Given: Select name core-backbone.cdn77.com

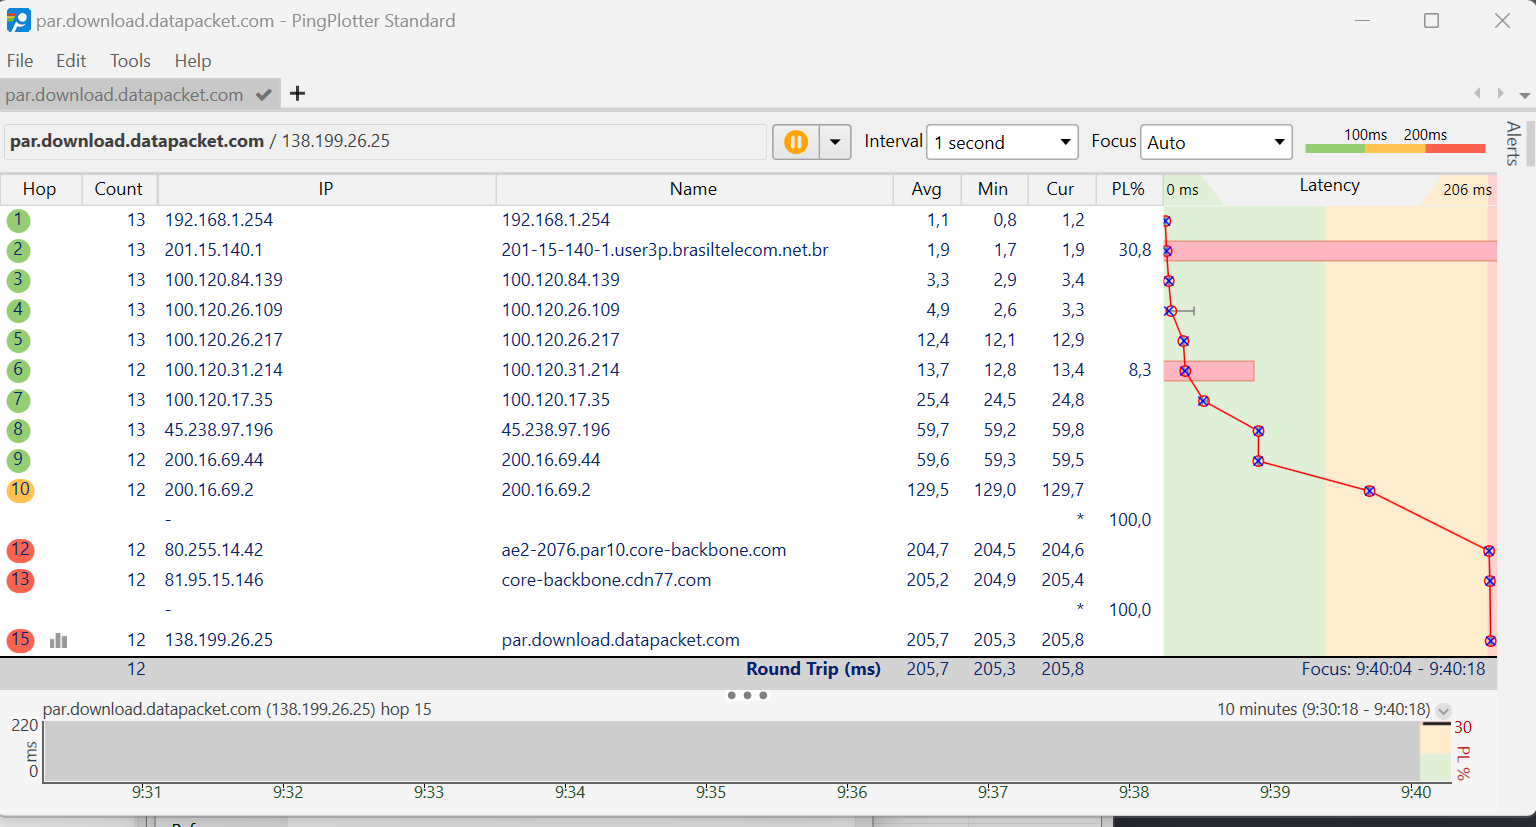Looking at the screenshot, I should click(606, 580).
